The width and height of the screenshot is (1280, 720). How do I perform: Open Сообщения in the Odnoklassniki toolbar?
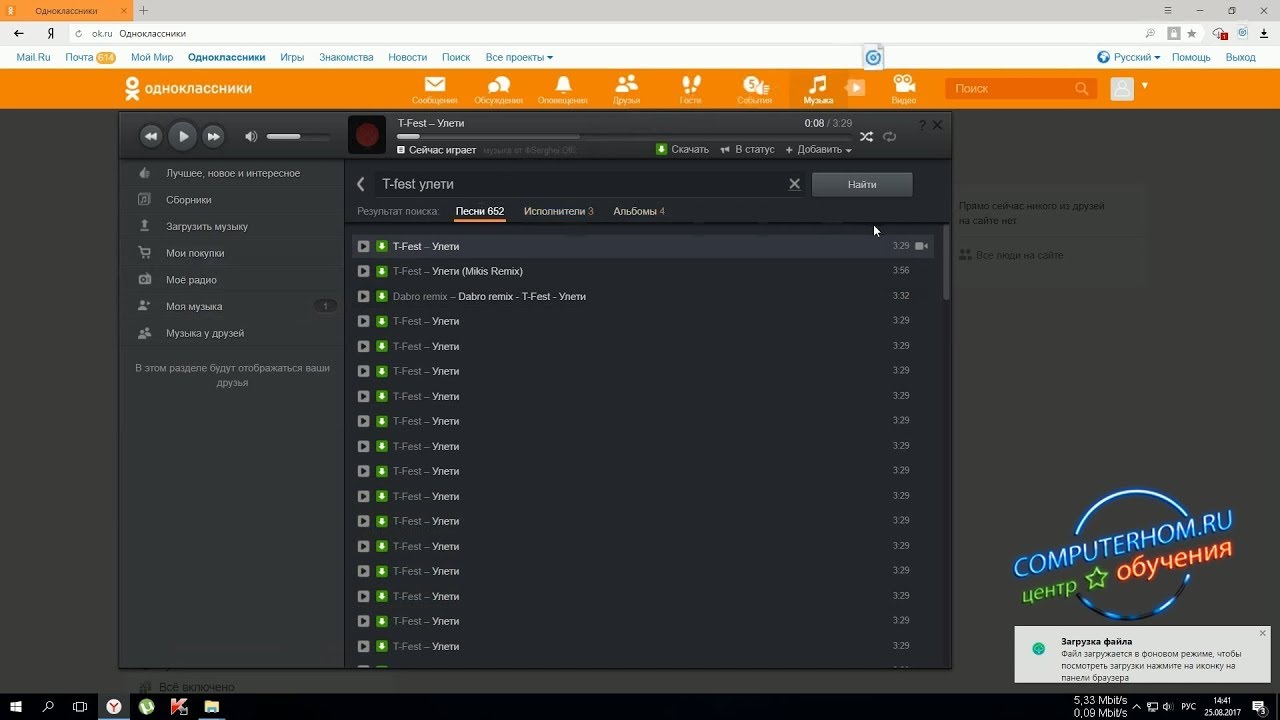click(x=434, y=89)
